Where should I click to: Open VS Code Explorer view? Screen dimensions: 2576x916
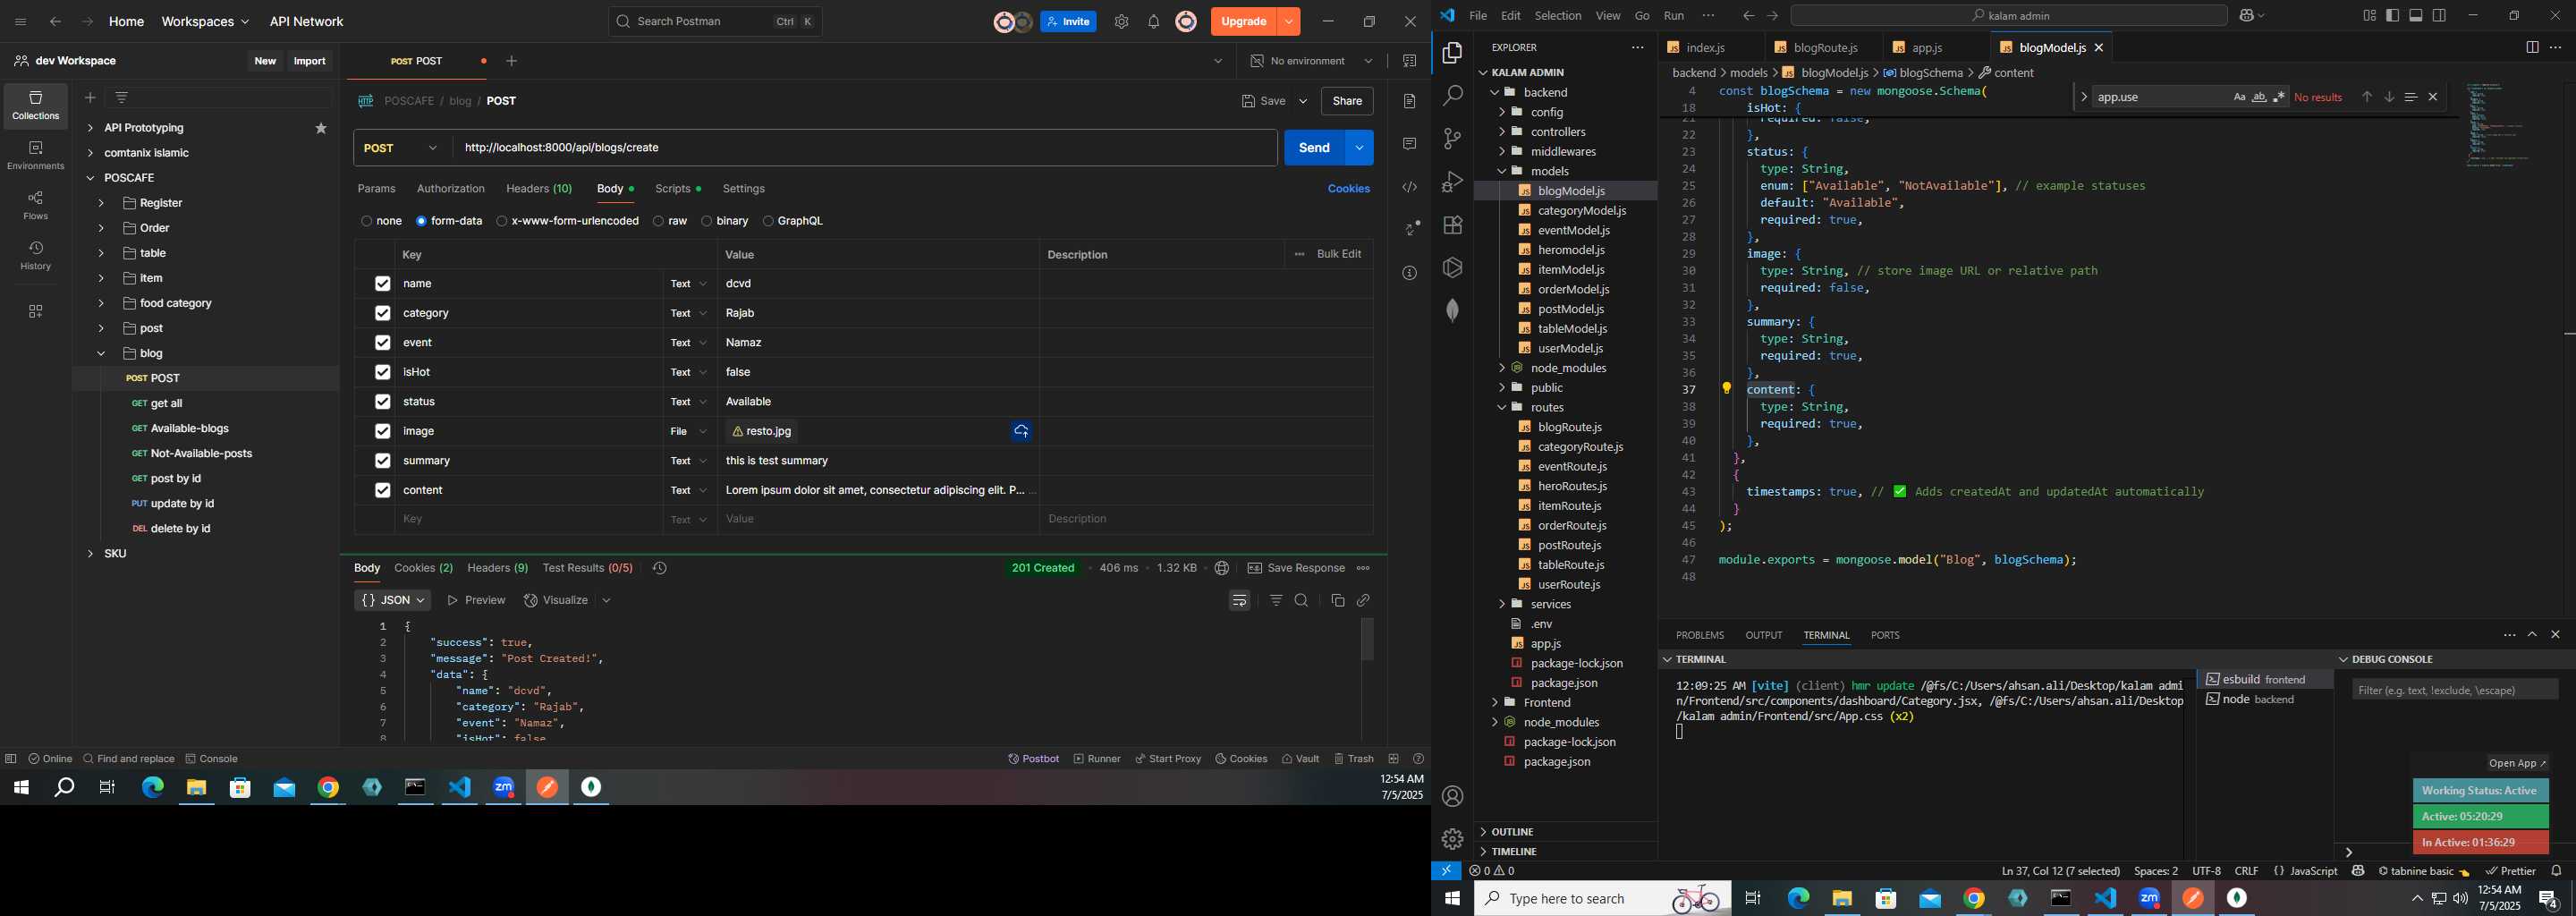[x=1453, y=52]
